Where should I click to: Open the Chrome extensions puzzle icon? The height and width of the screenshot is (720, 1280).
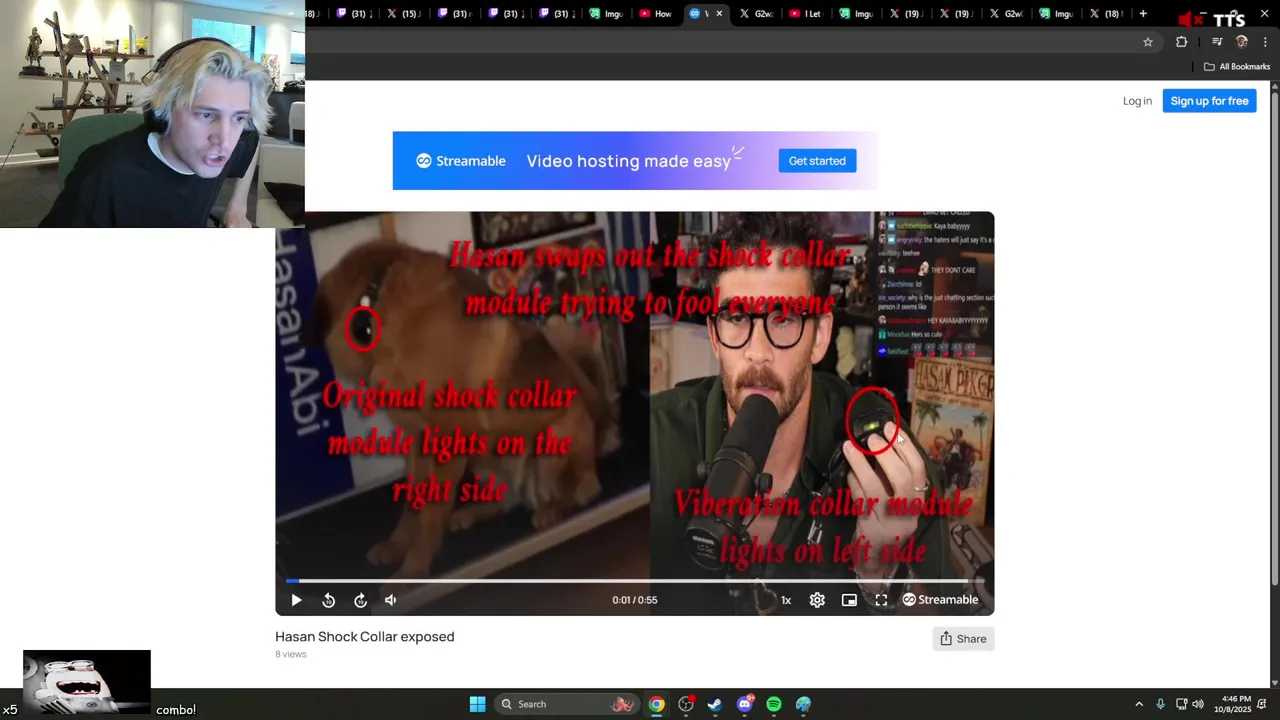[1181, 42]
